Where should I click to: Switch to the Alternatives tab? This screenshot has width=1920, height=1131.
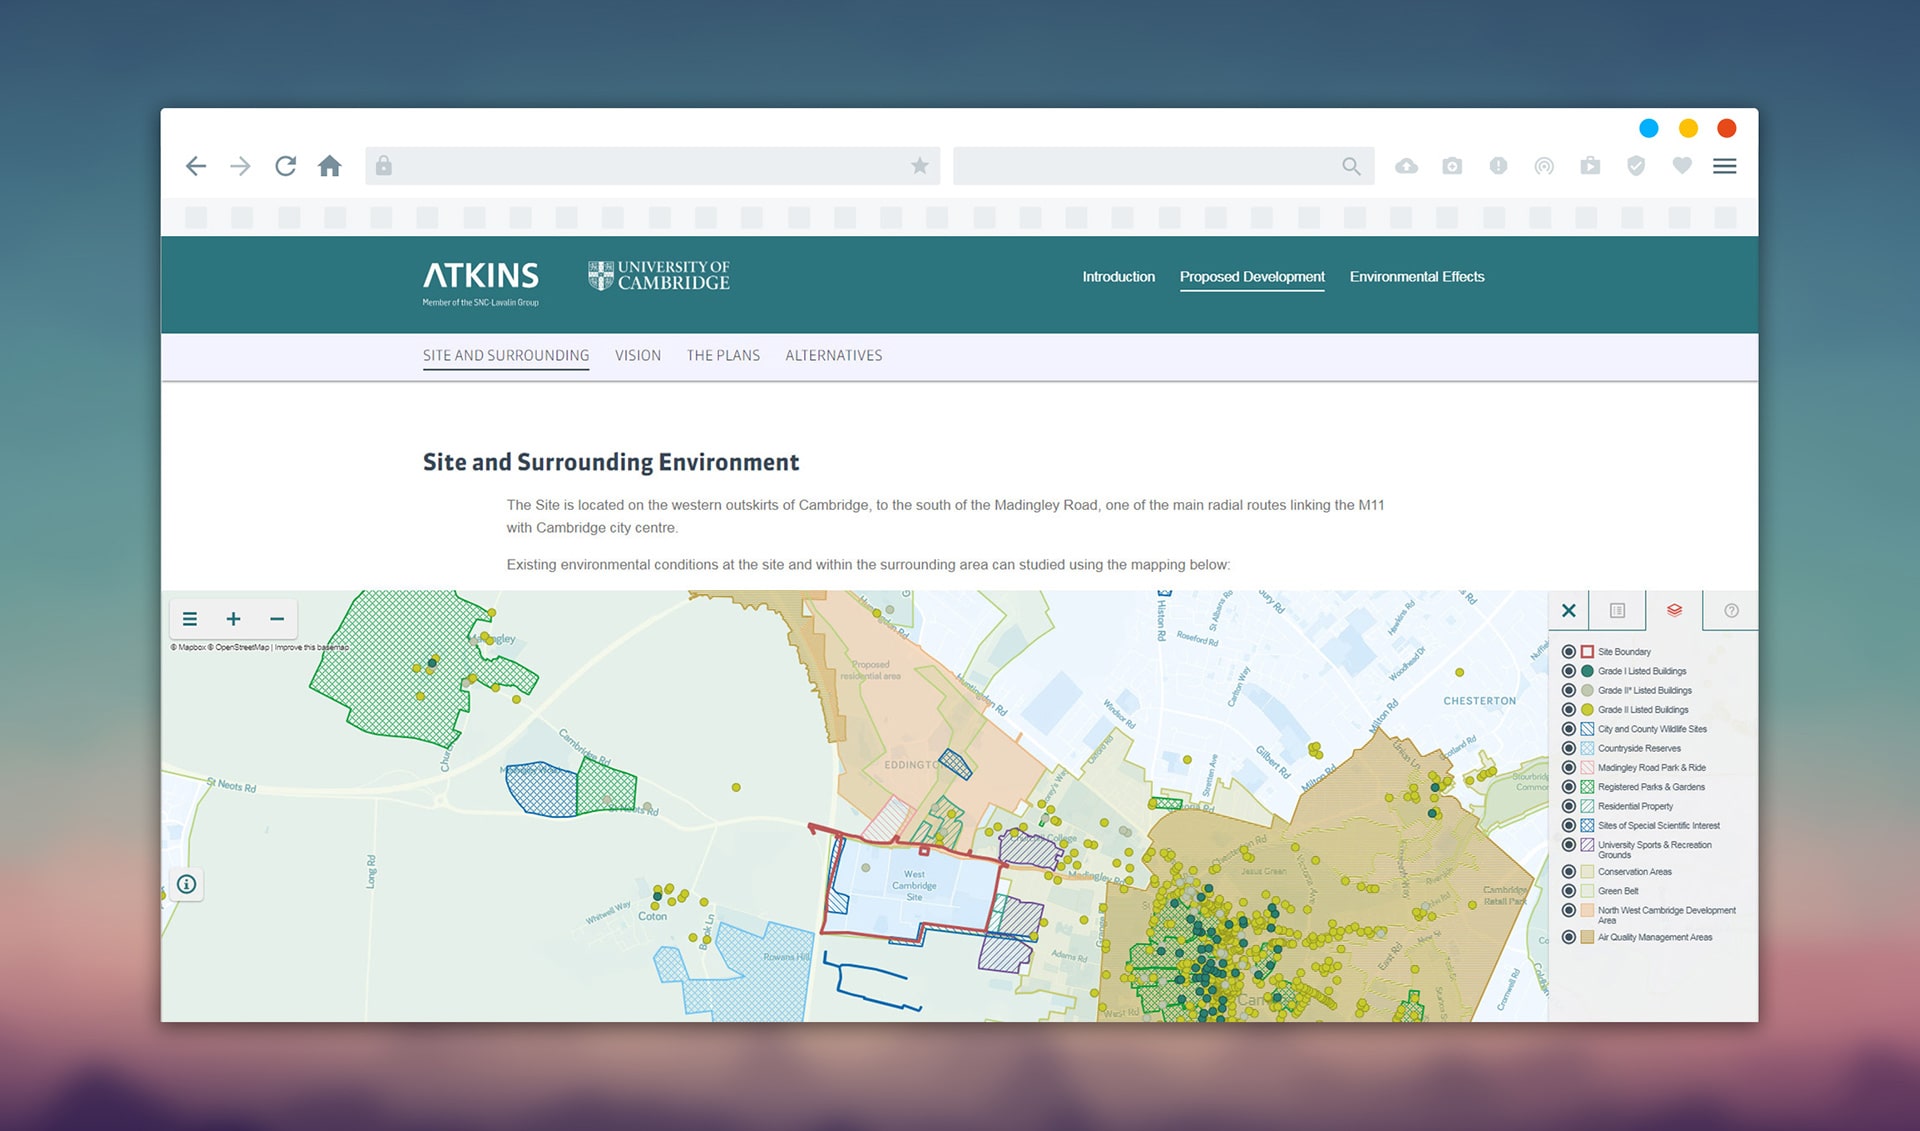click(x=833, y=356)
